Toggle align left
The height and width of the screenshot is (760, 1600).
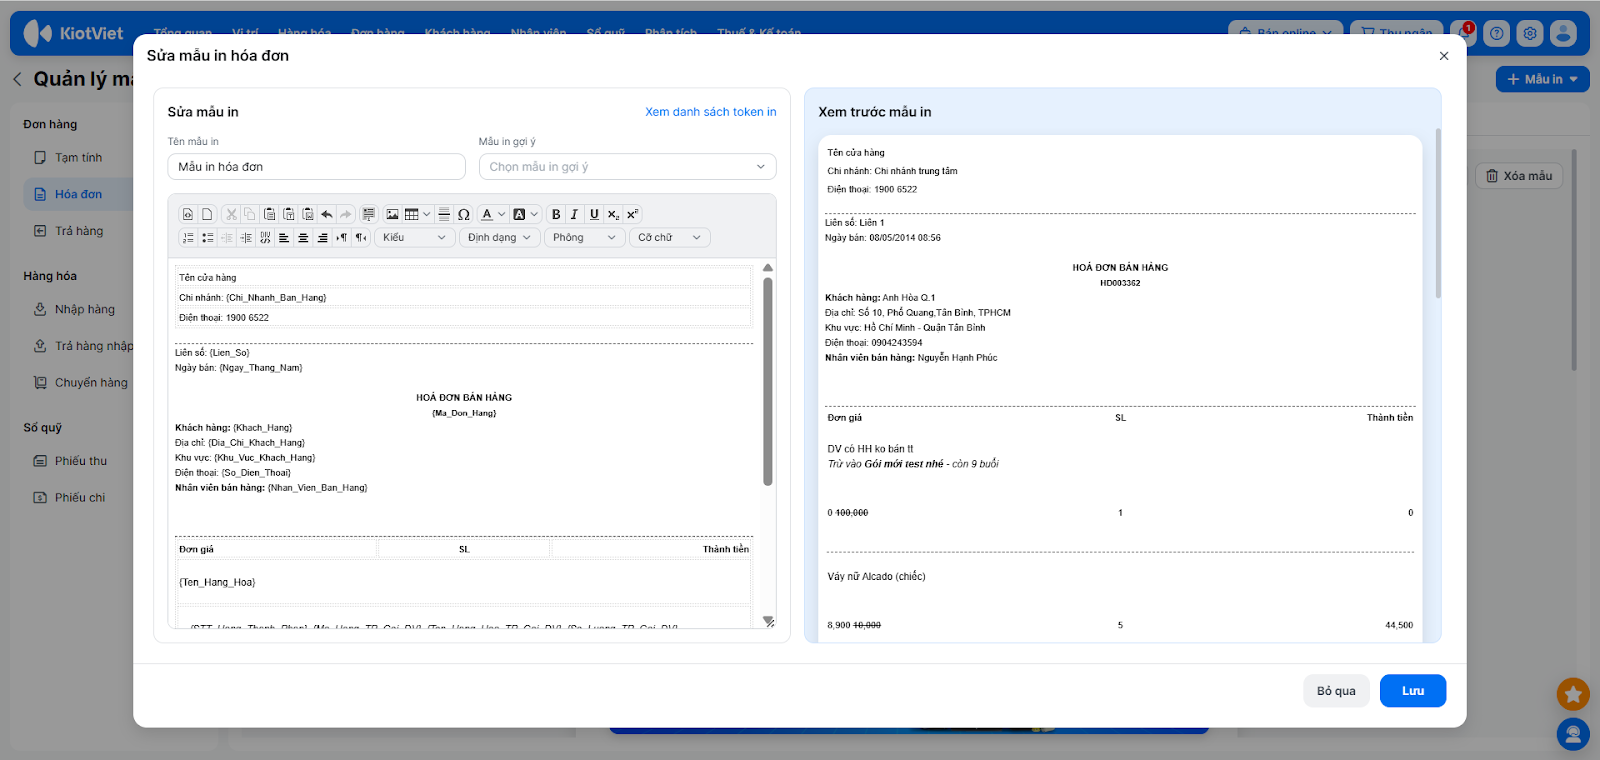pyautogui.click(x=284, y=237)
